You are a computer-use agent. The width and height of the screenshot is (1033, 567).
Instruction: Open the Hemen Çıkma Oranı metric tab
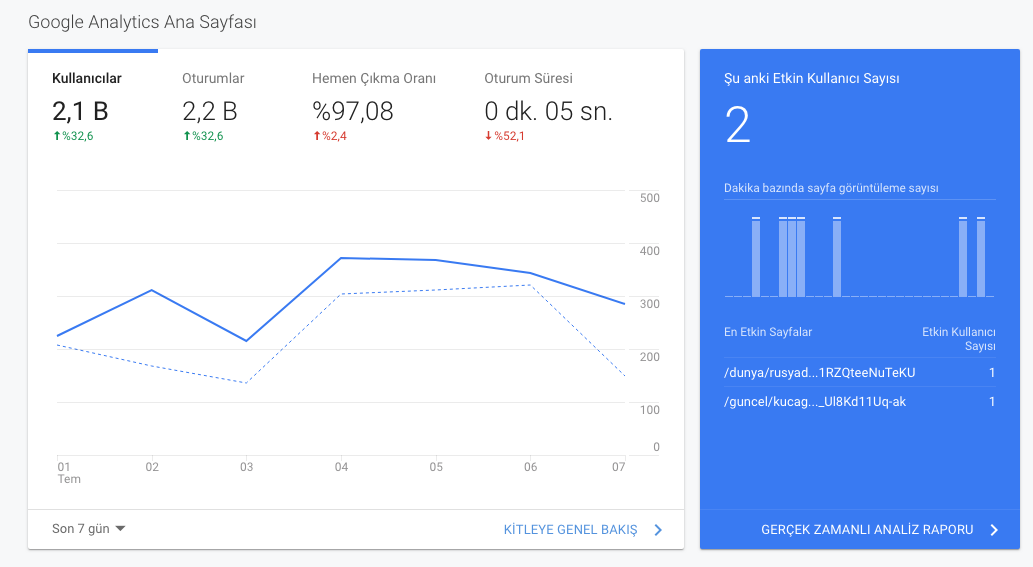(374, 106)
